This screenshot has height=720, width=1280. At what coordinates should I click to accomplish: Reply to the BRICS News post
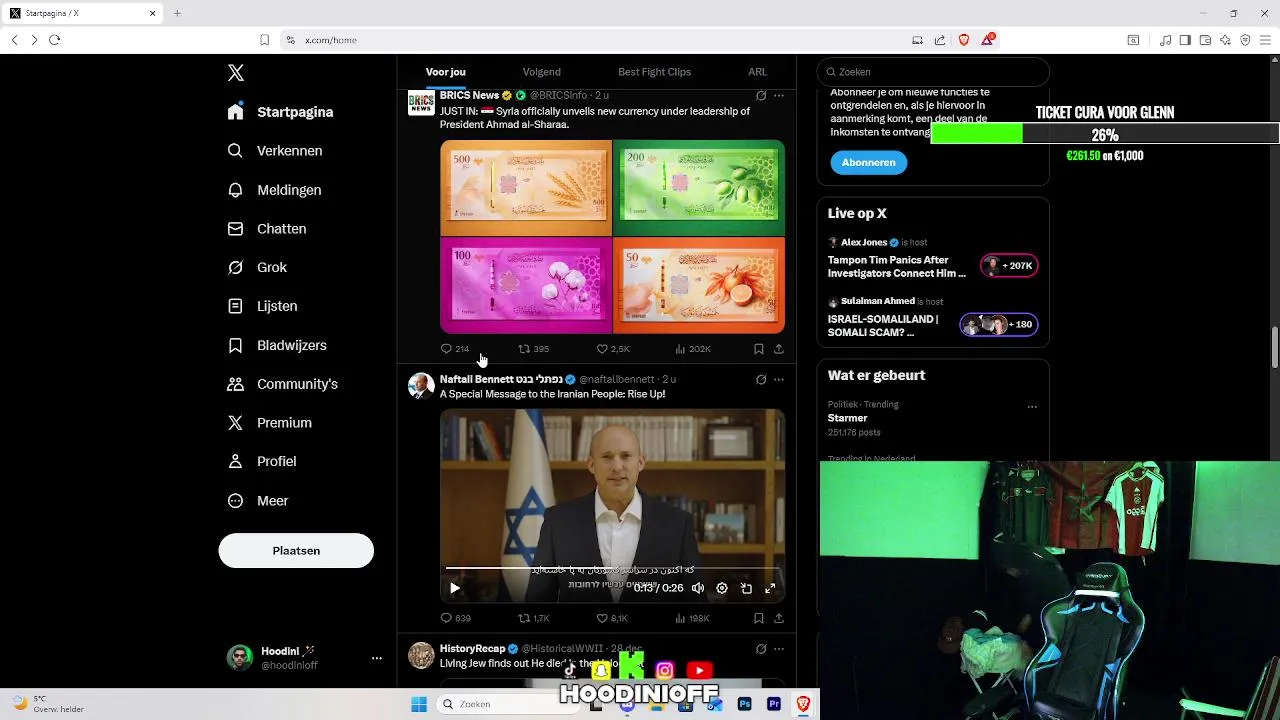coord(454,349)
